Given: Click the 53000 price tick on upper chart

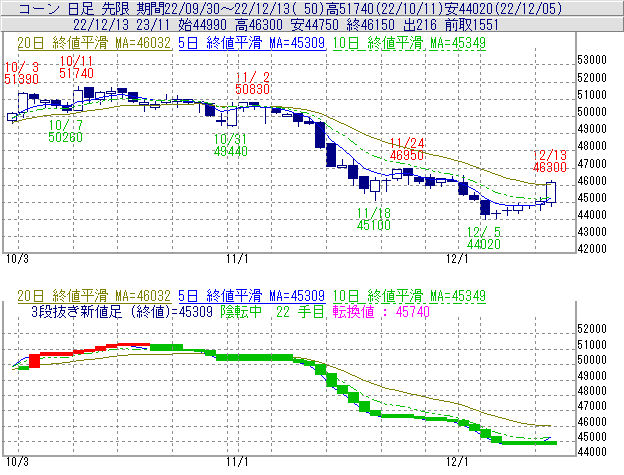Looking at the screenshot, I should click(592, 60).
